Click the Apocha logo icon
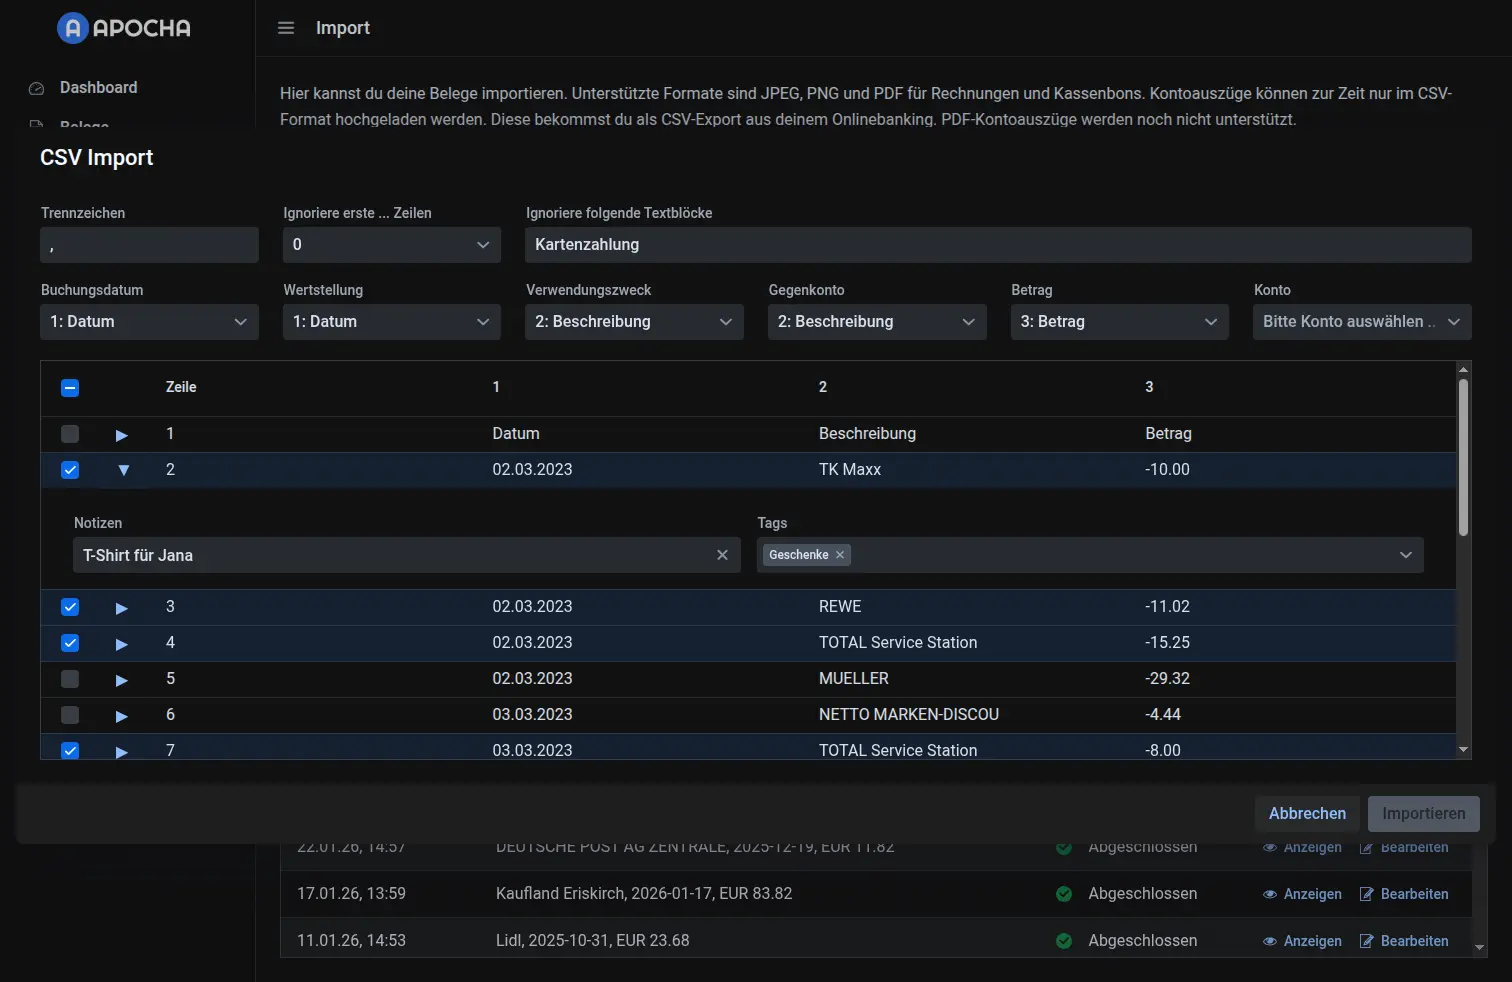The width and height of the screenshot is (1512, 982). tap(73, 28)
